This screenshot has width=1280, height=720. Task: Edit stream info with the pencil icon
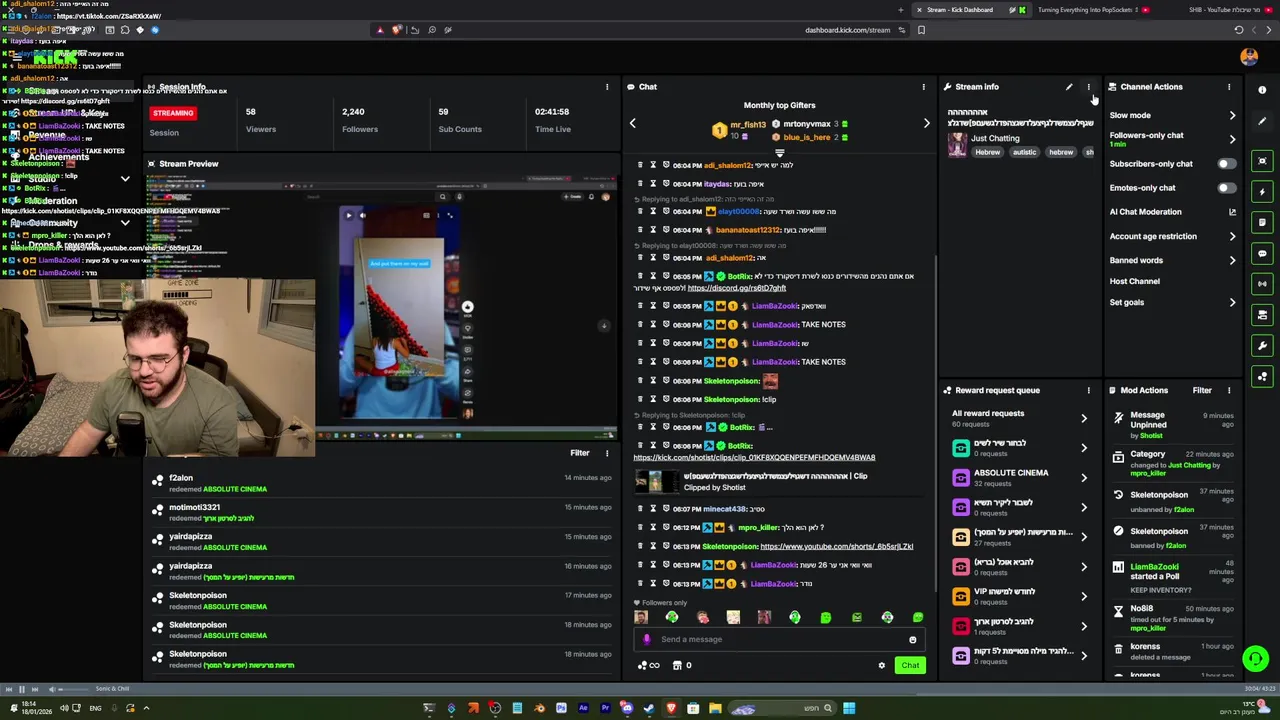coord(1069,87)
